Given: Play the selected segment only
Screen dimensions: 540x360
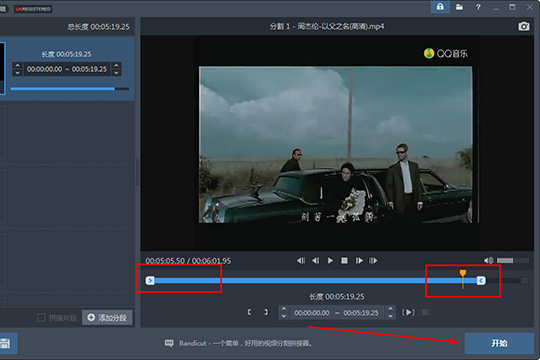Looking at the screenshot, I should (408, 313).
